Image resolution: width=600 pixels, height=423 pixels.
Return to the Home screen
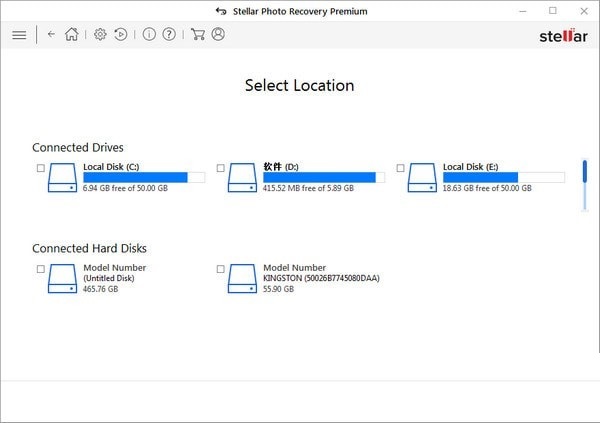pyautogui.click(x=72, y=34)
